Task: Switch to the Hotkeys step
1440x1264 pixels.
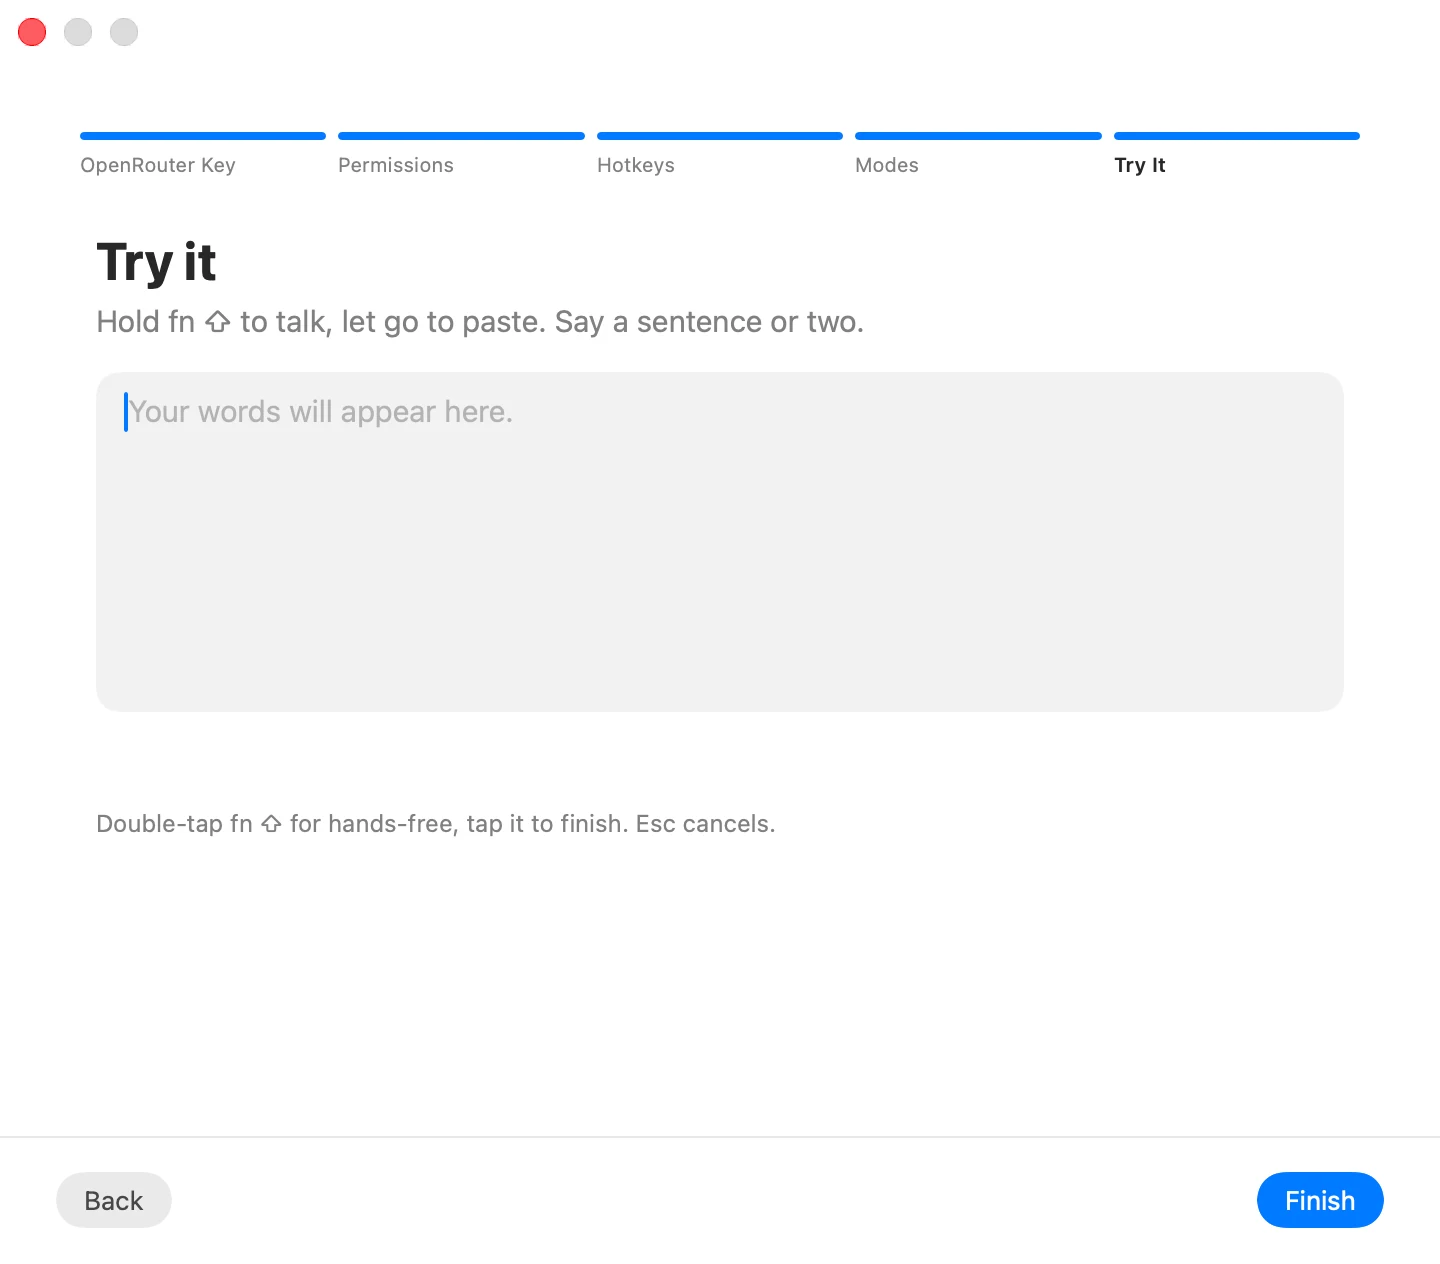Action: point(636,165)
